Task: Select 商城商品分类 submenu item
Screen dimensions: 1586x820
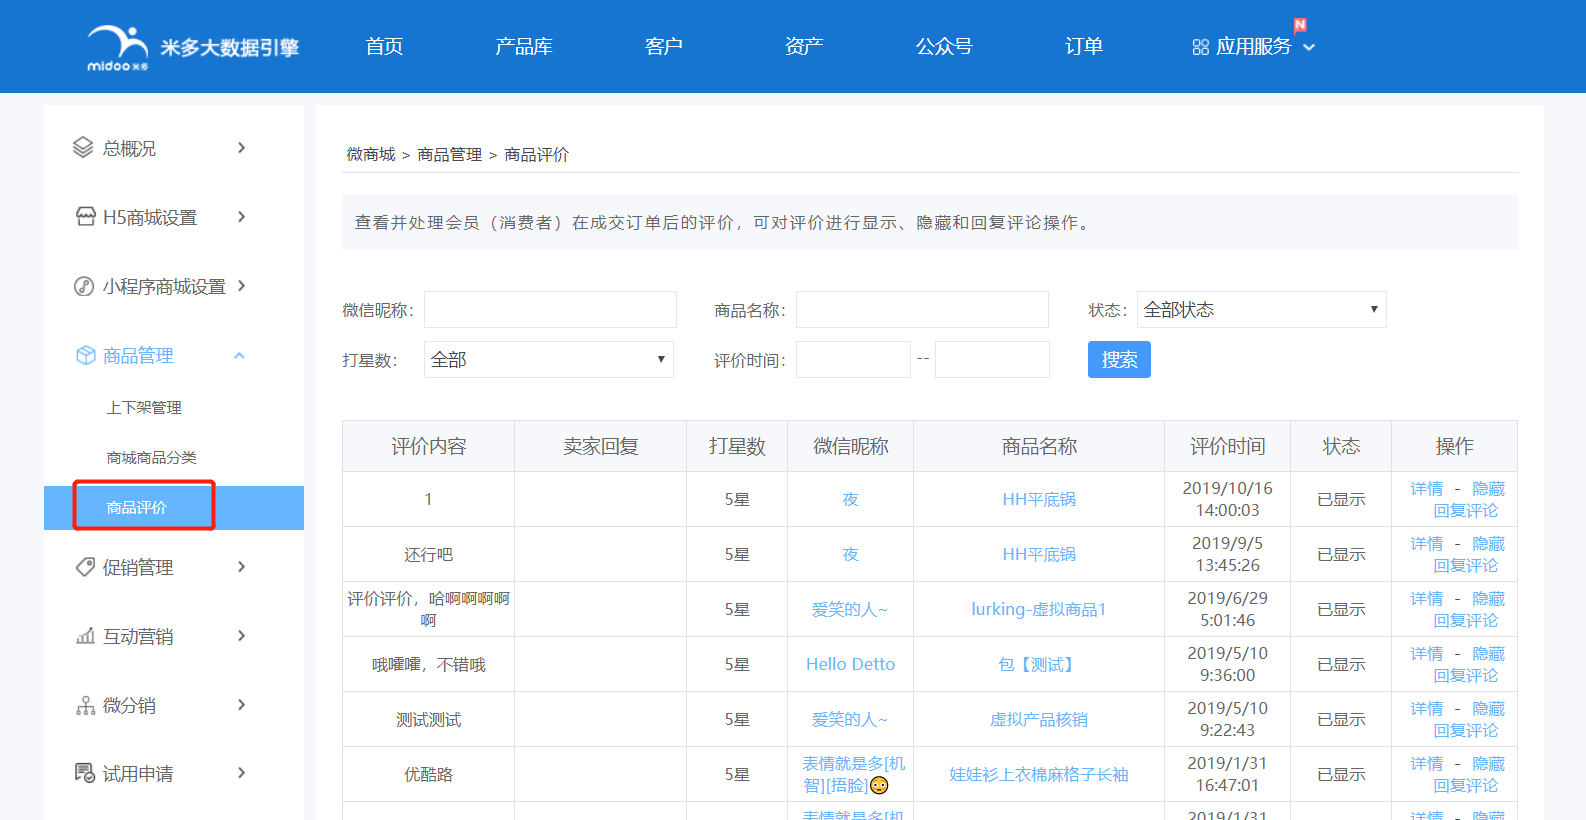Action: pyautogui.click(x=152, y=458)
